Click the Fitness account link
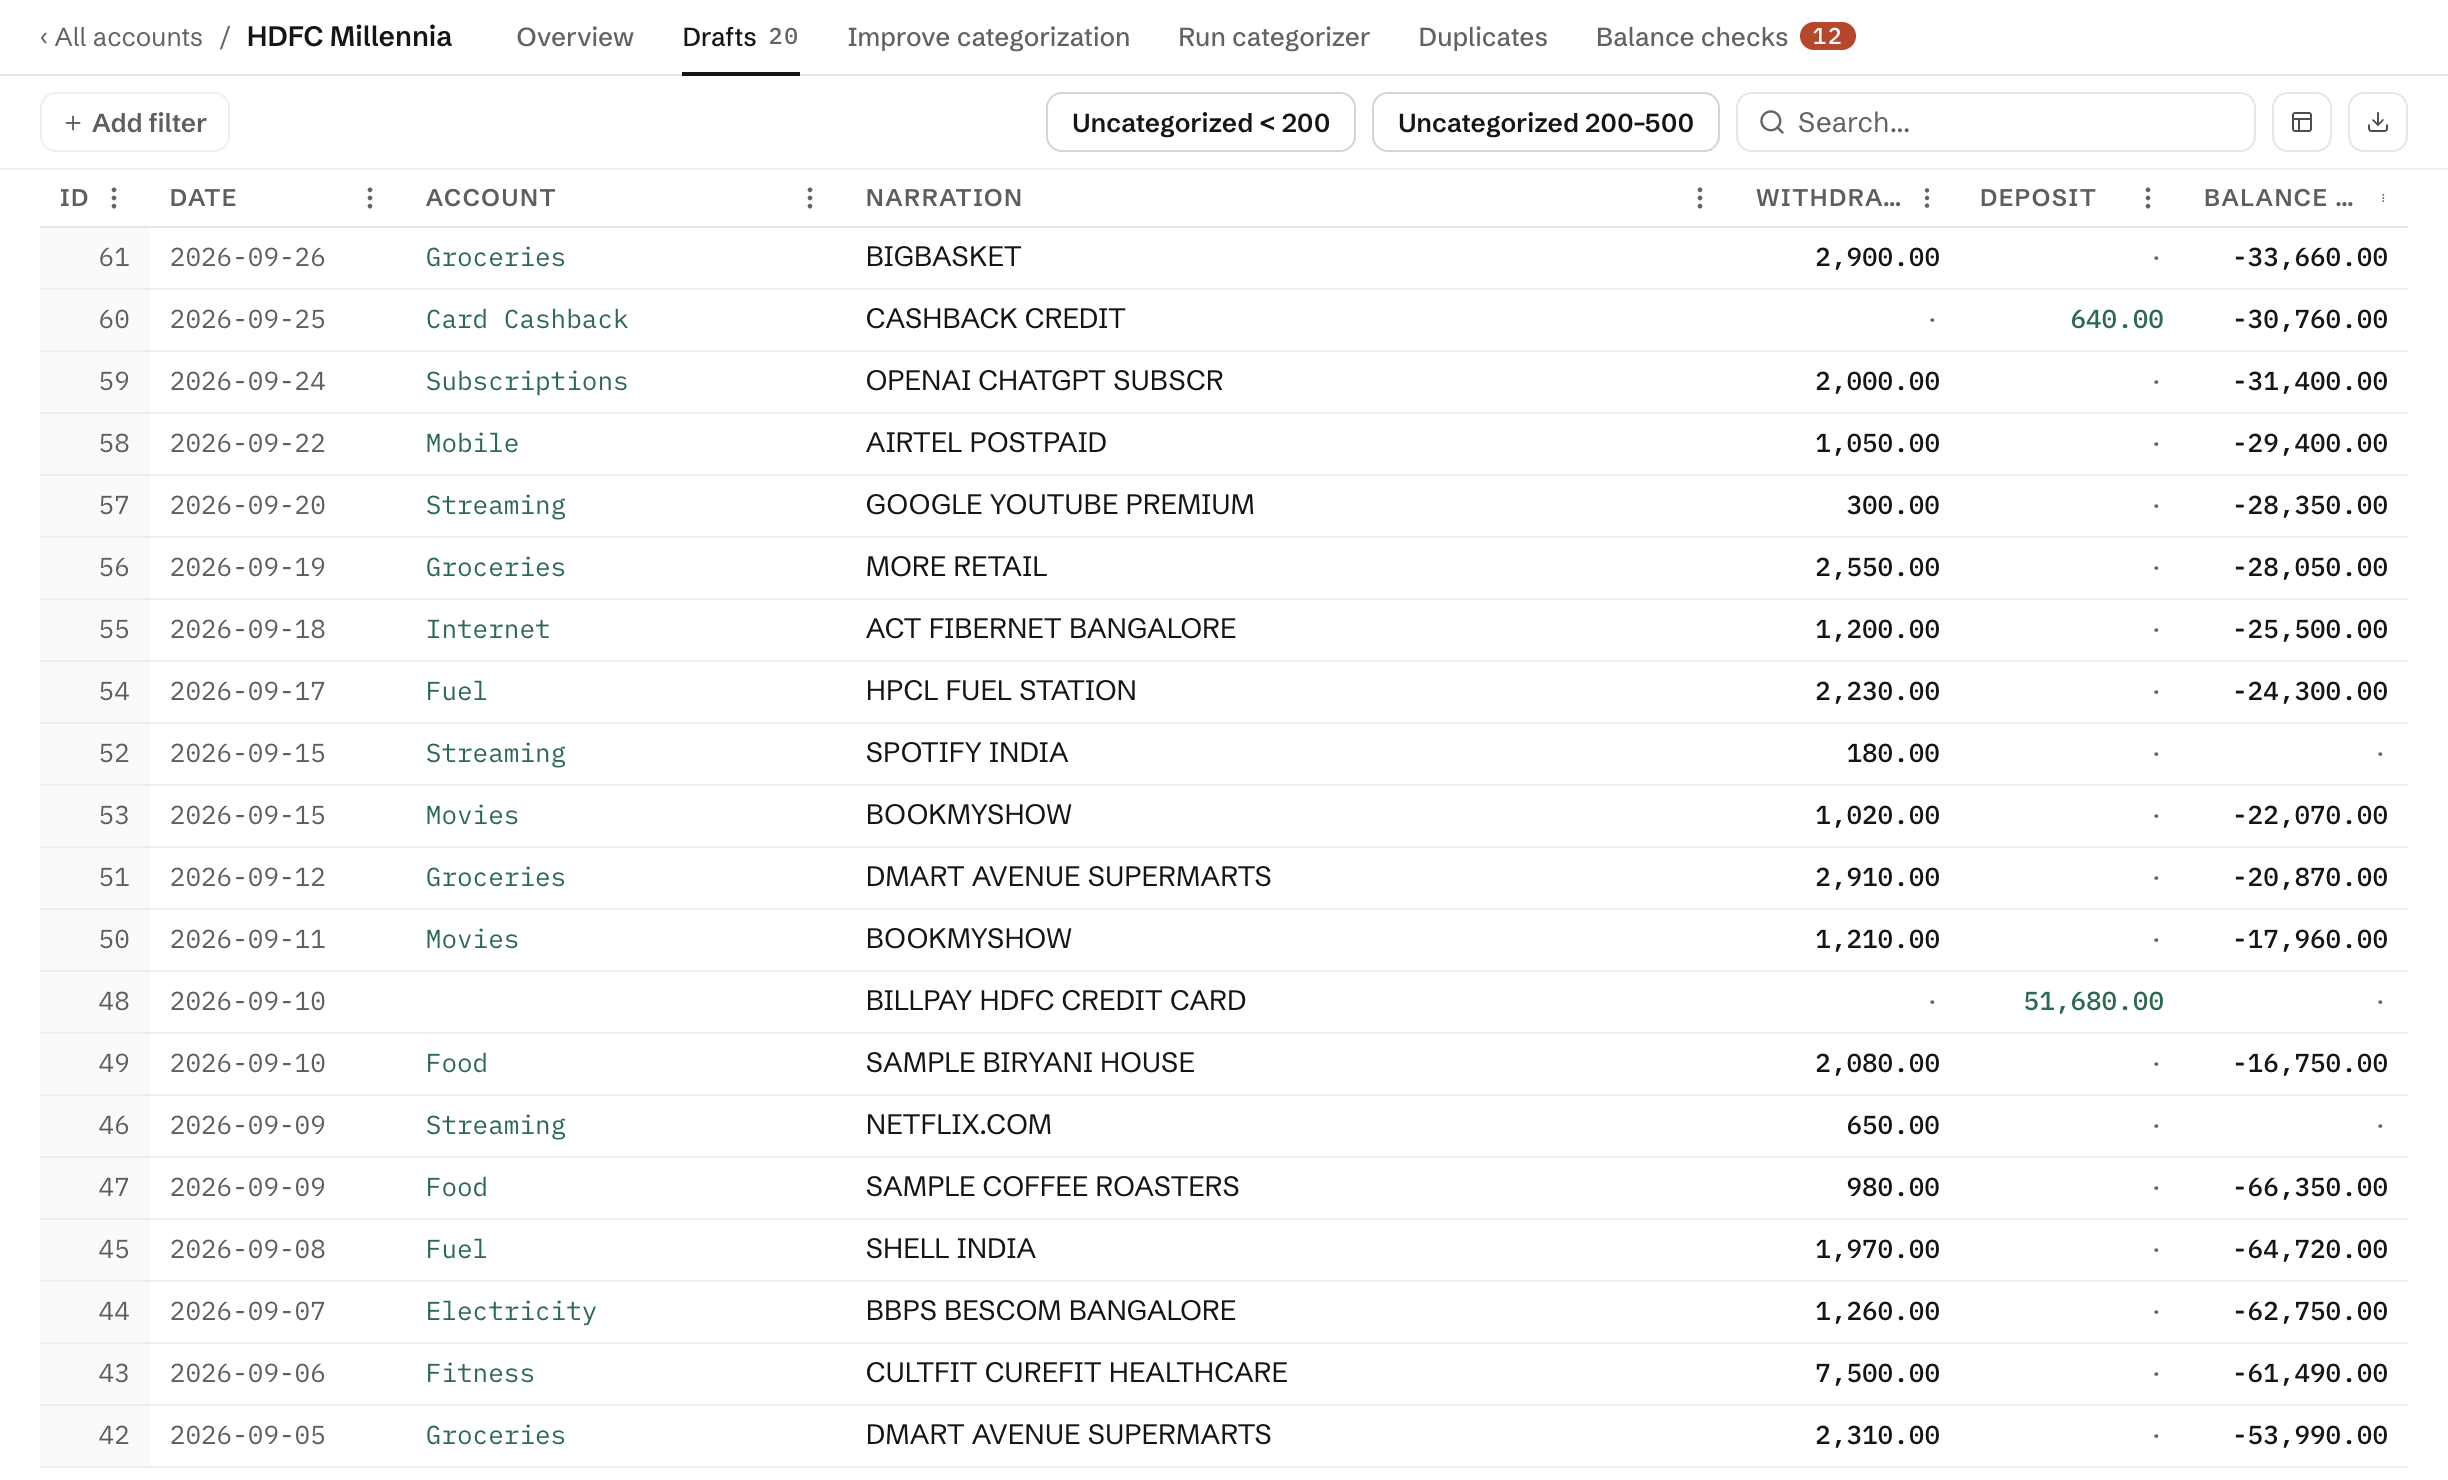Image resolution: width=2448 pixels, height=1480 pixels. click(x=480, y=1373)
